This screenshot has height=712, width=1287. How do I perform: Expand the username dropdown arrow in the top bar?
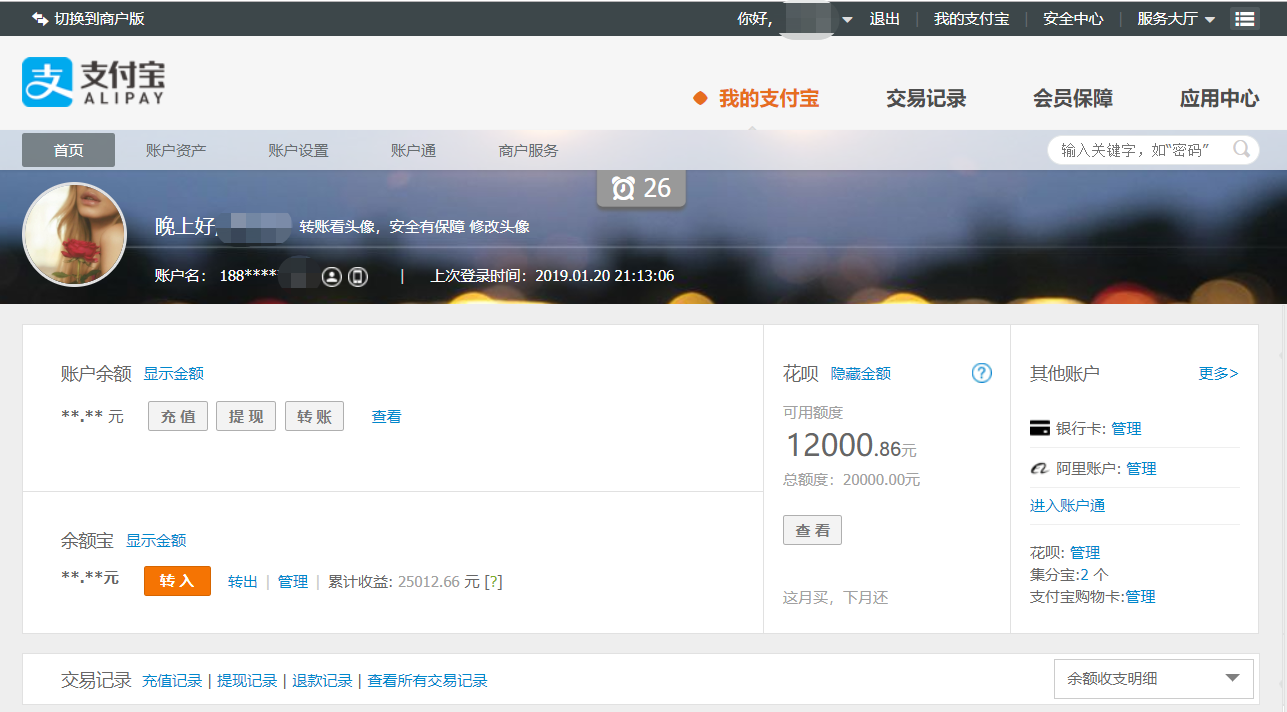tap(847, 19)
